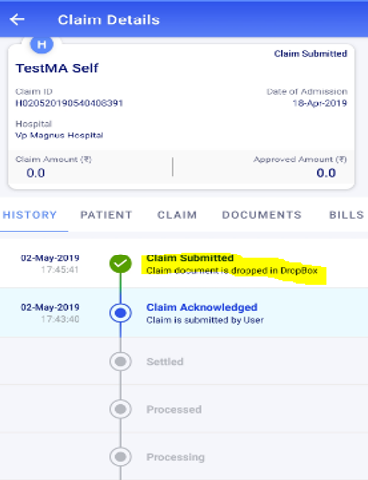
Task: Click the Claim Amount value
Action: (x=36, y=173)
